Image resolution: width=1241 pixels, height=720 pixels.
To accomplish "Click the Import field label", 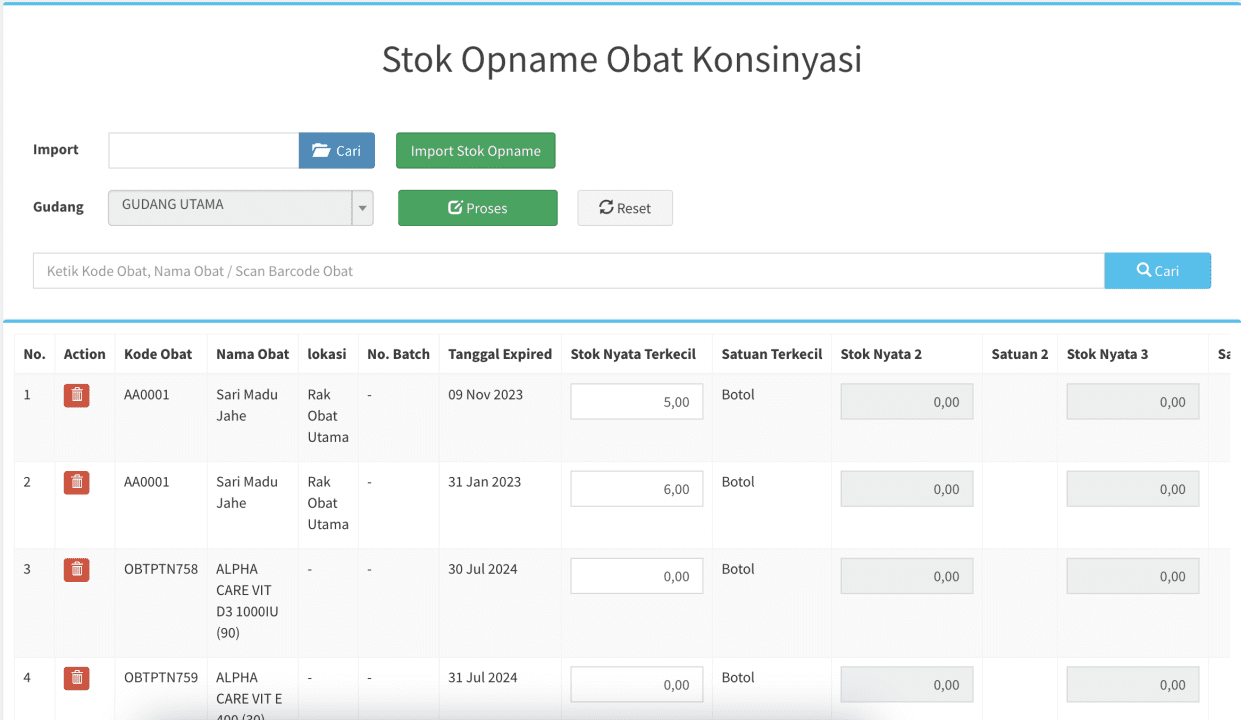I will pos(56,150).
